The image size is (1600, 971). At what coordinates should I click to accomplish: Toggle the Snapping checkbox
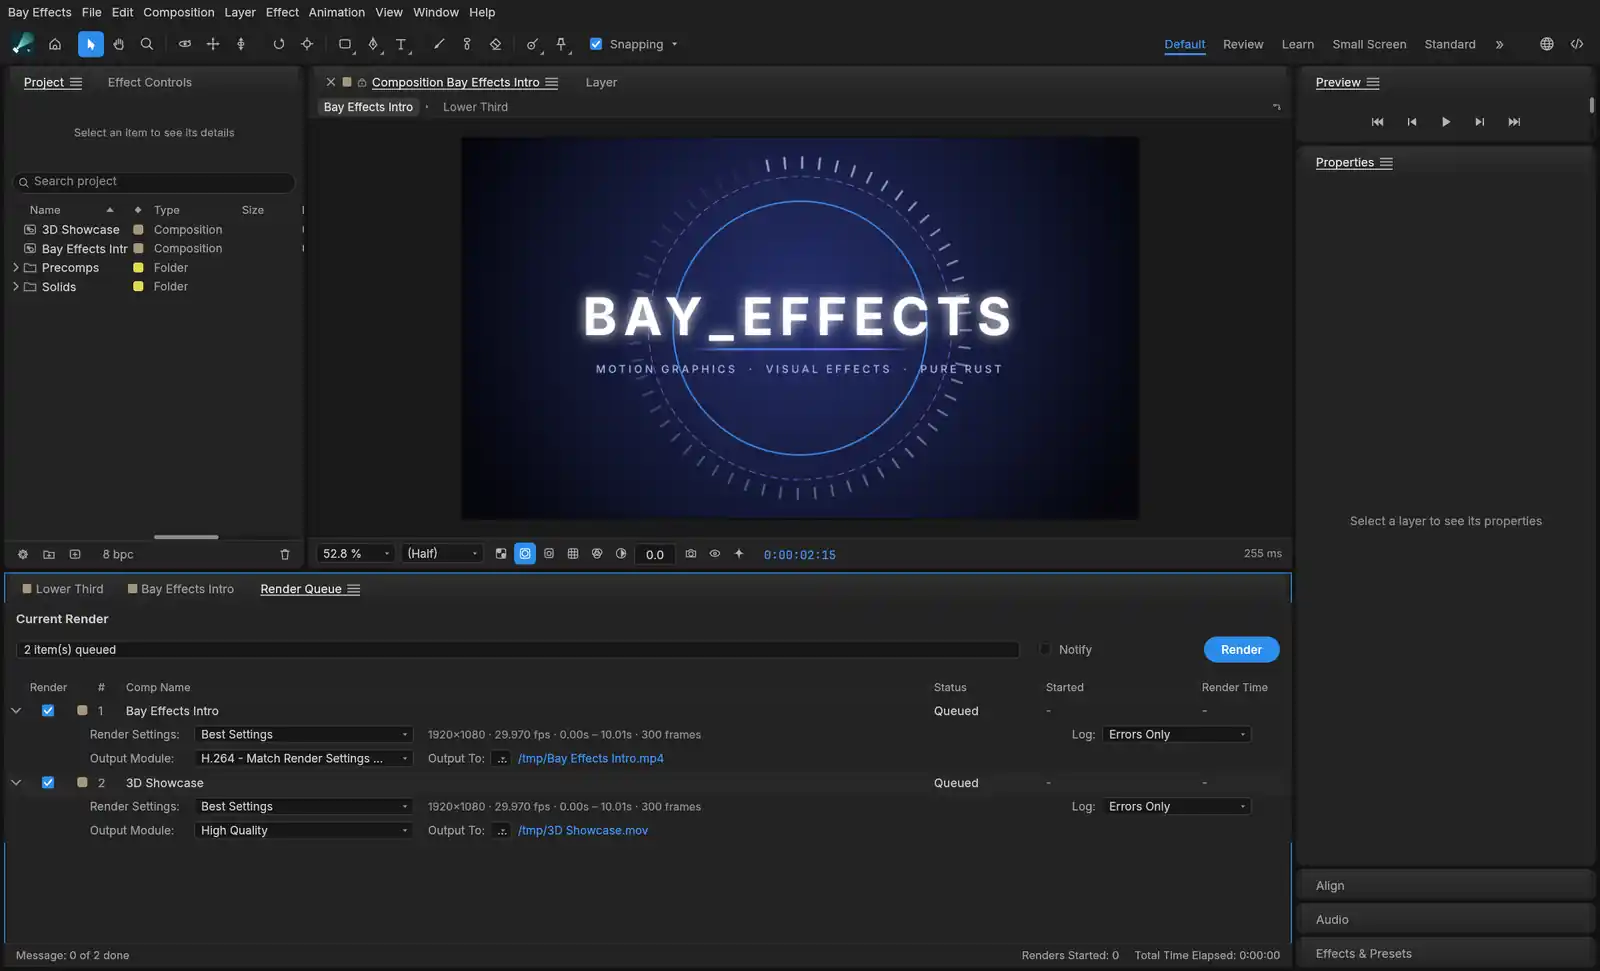pos(596,44)
